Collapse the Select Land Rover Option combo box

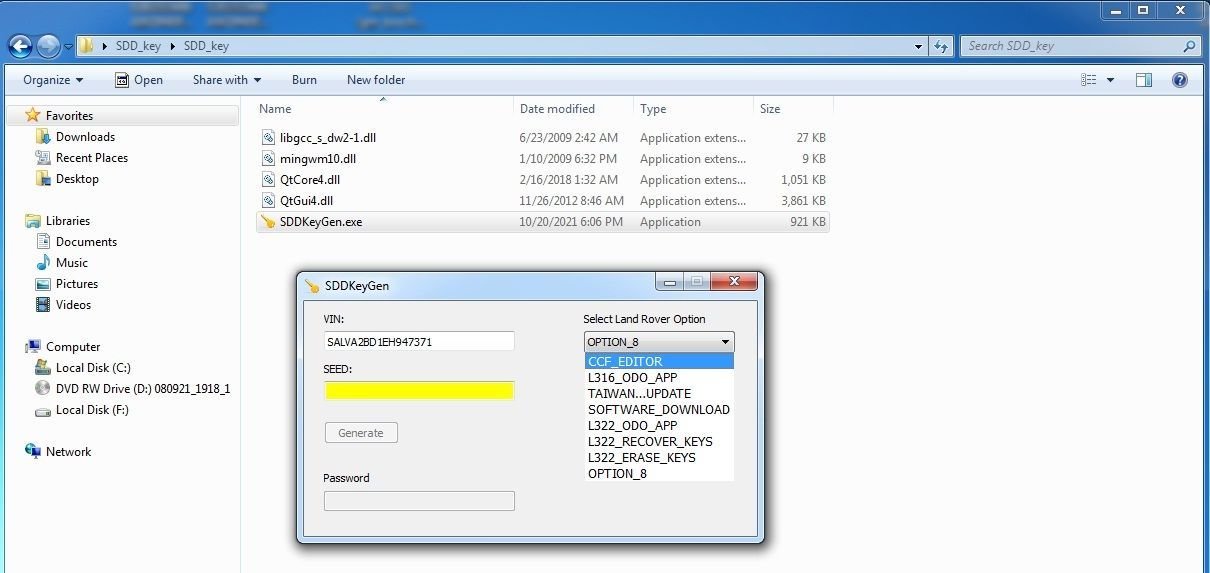coord(658,342)
